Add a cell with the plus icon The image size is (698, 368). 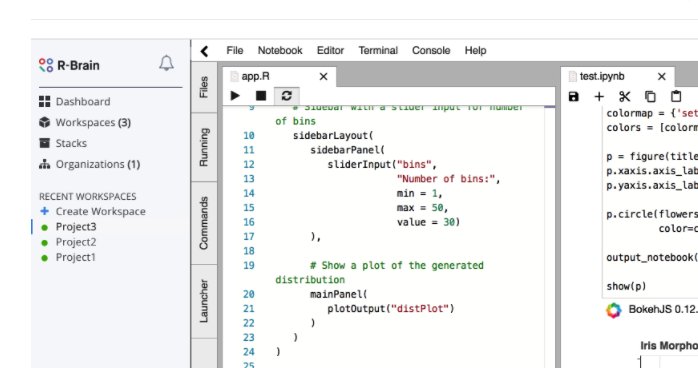point(599,97)
